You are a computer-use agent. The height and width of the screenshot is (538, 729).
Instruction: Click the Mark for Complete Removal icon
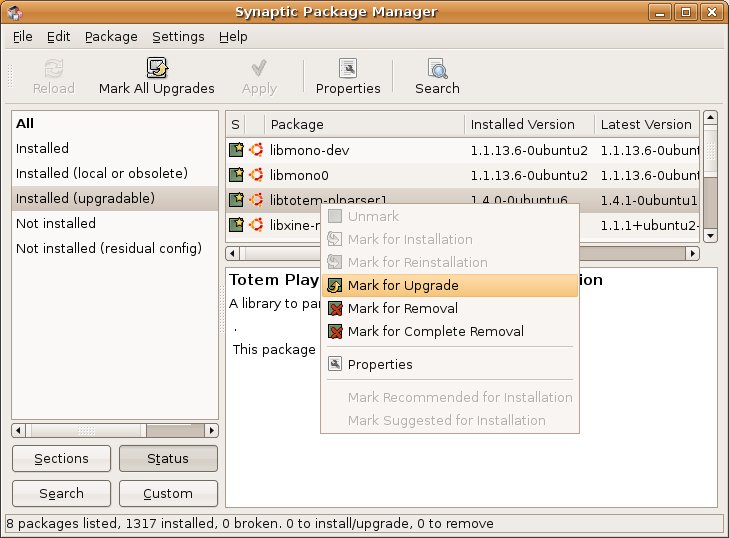click(335, 331)
